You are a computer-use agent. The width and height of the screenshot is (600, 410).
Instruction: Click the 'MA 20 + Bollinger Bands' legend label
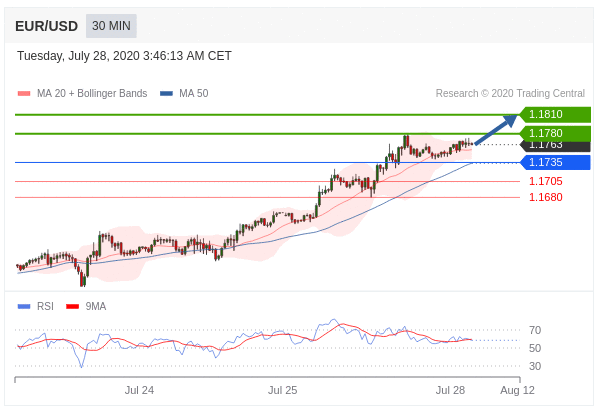point(92,93)
